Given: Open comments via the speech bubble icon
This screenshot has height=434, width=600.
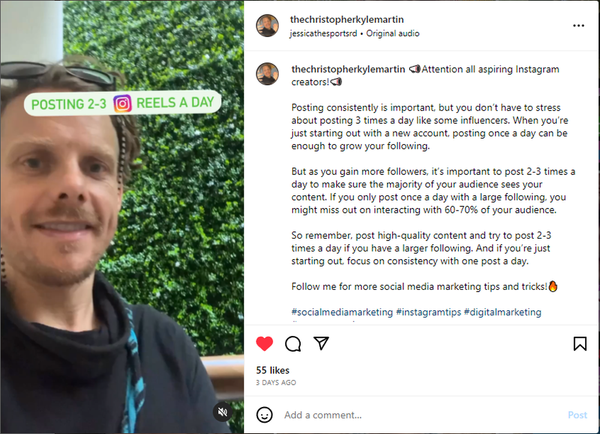Looking at the screenshot, I should coord(293,344).
